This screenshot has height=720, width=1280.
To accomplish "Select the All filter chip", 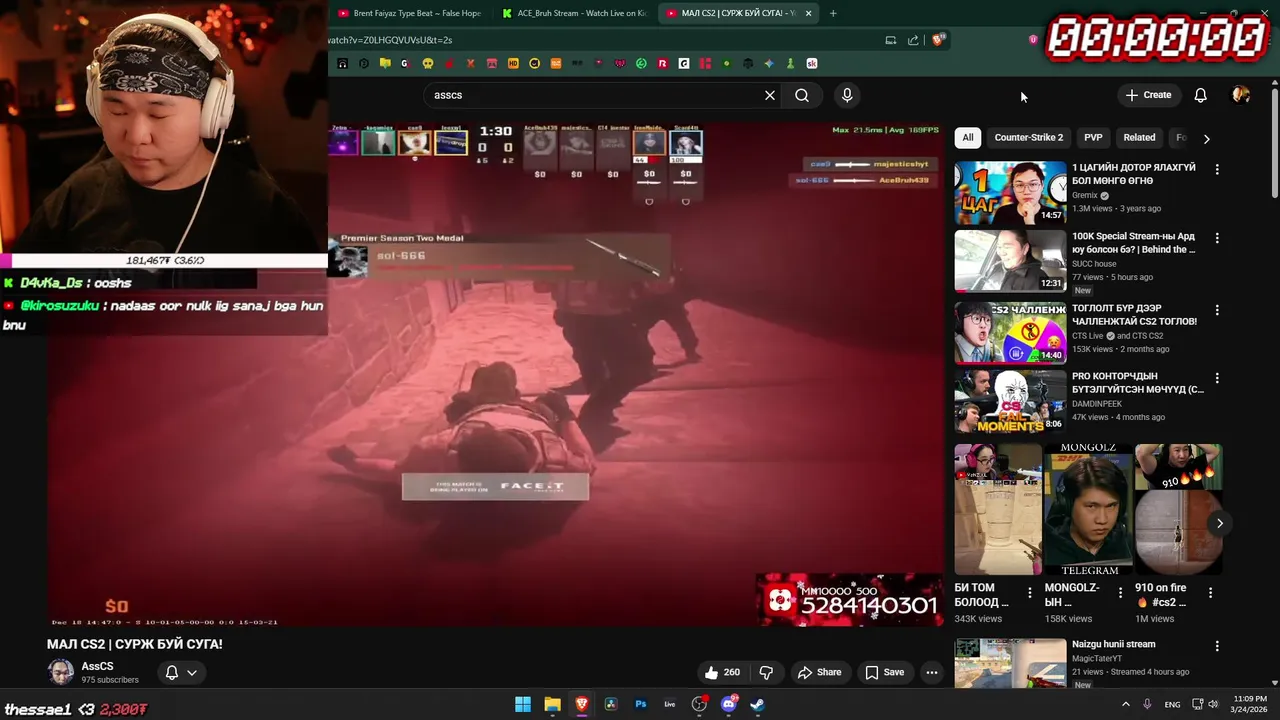I will 967,138.
